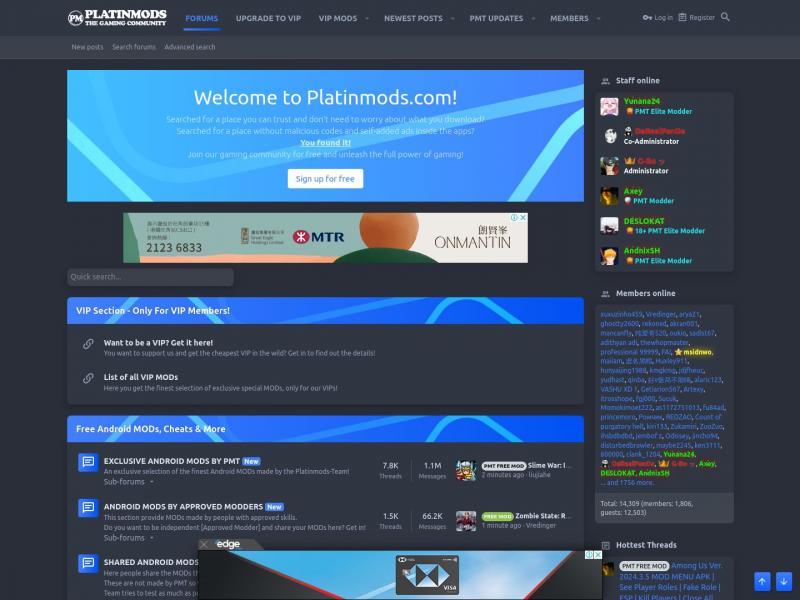Open DESLOKAT's staff avatar
The image size is (800, 600).
pyautogui.click(x=609, y=226)
